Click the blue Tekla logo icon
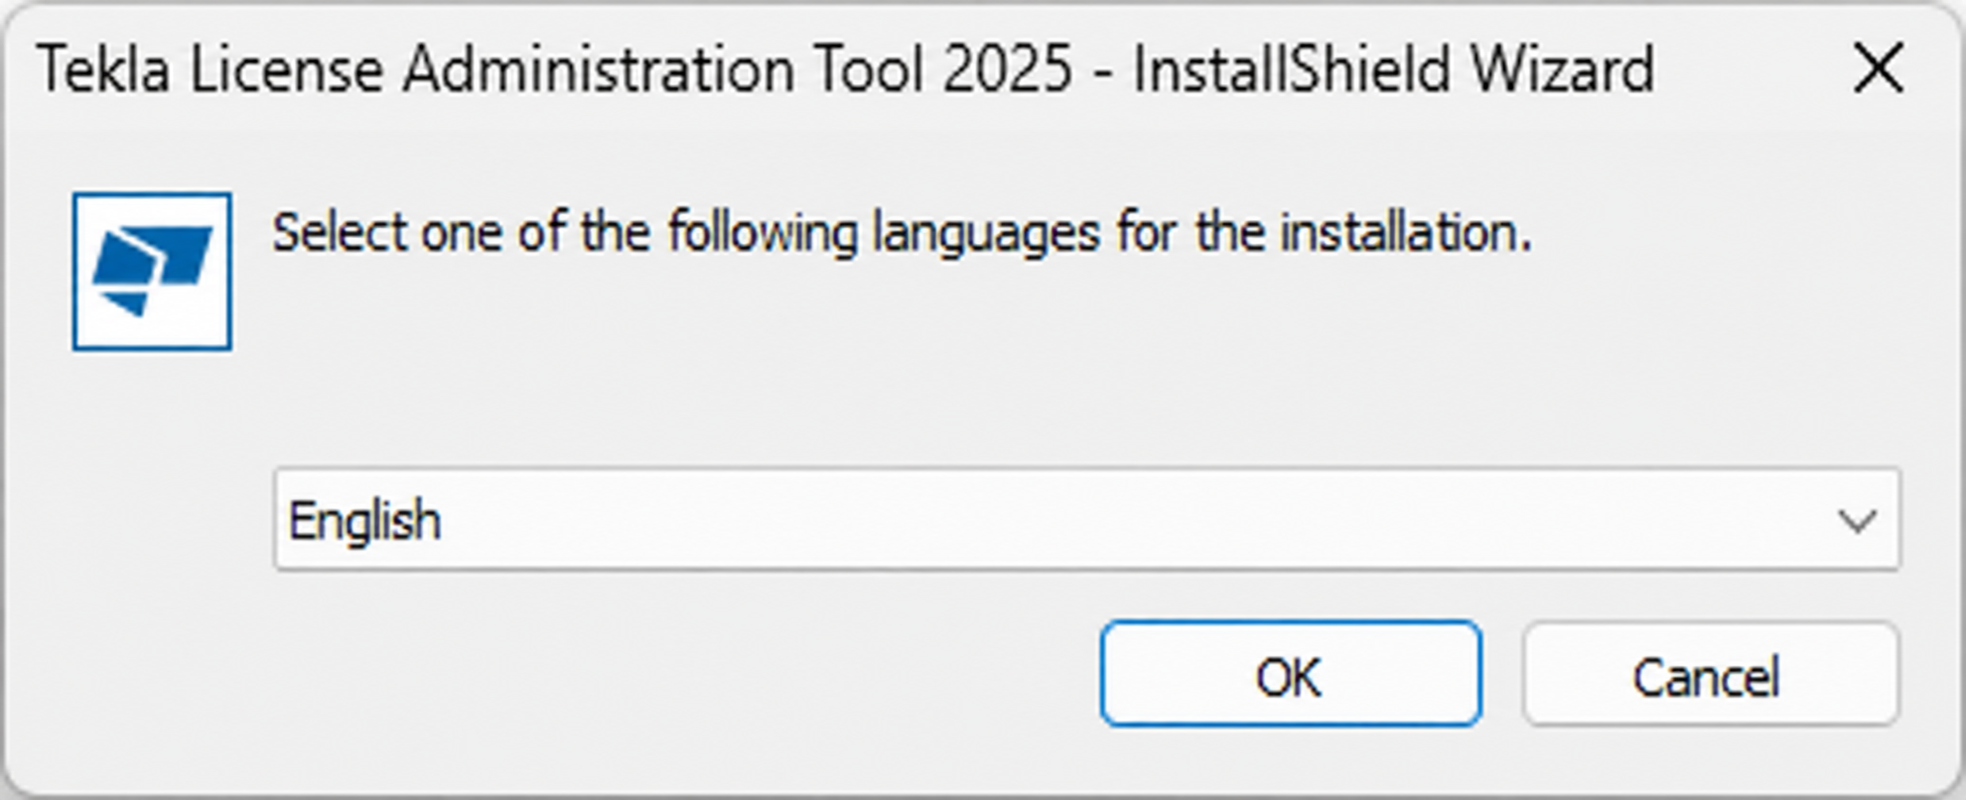The image size is (1966, 800). (x=152, y=271)
